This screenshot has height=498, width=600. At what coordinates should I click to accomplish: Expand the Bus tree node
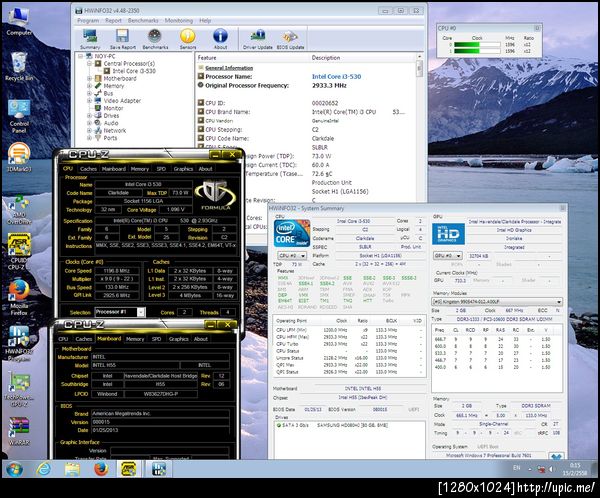point(90,93)
